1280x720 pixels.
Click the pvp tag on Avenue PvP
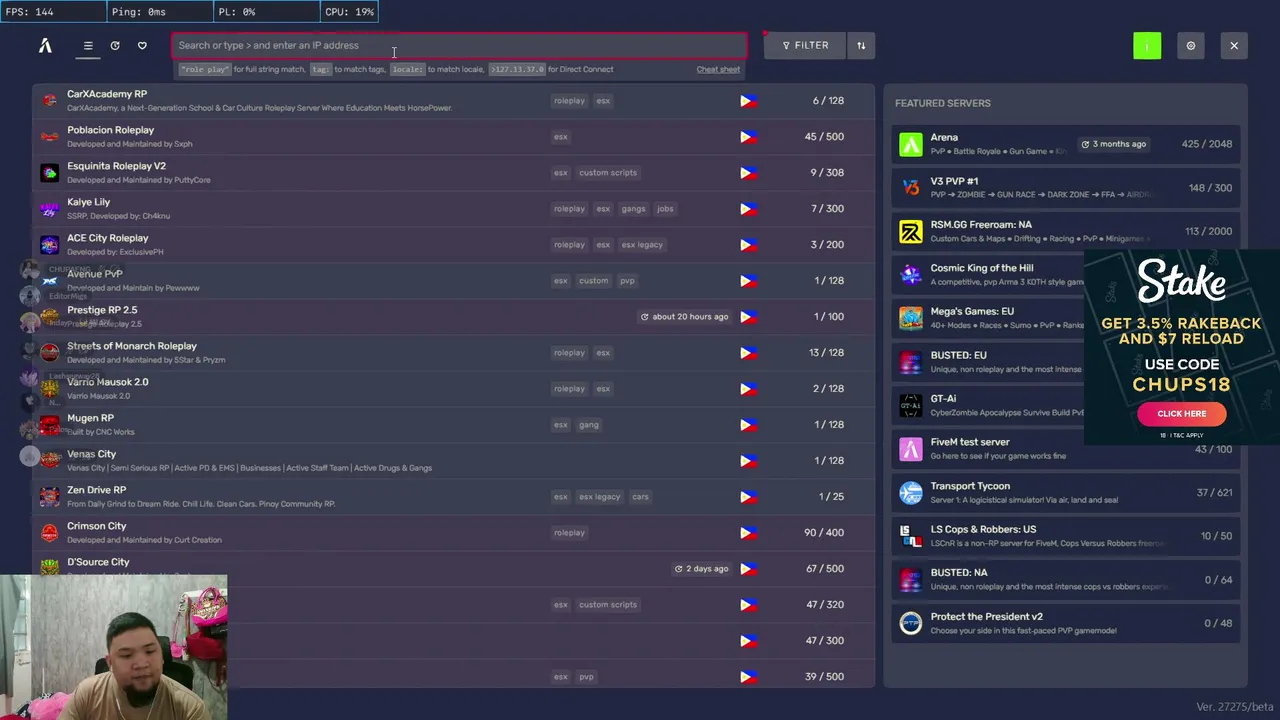click(x=627, y=280)
